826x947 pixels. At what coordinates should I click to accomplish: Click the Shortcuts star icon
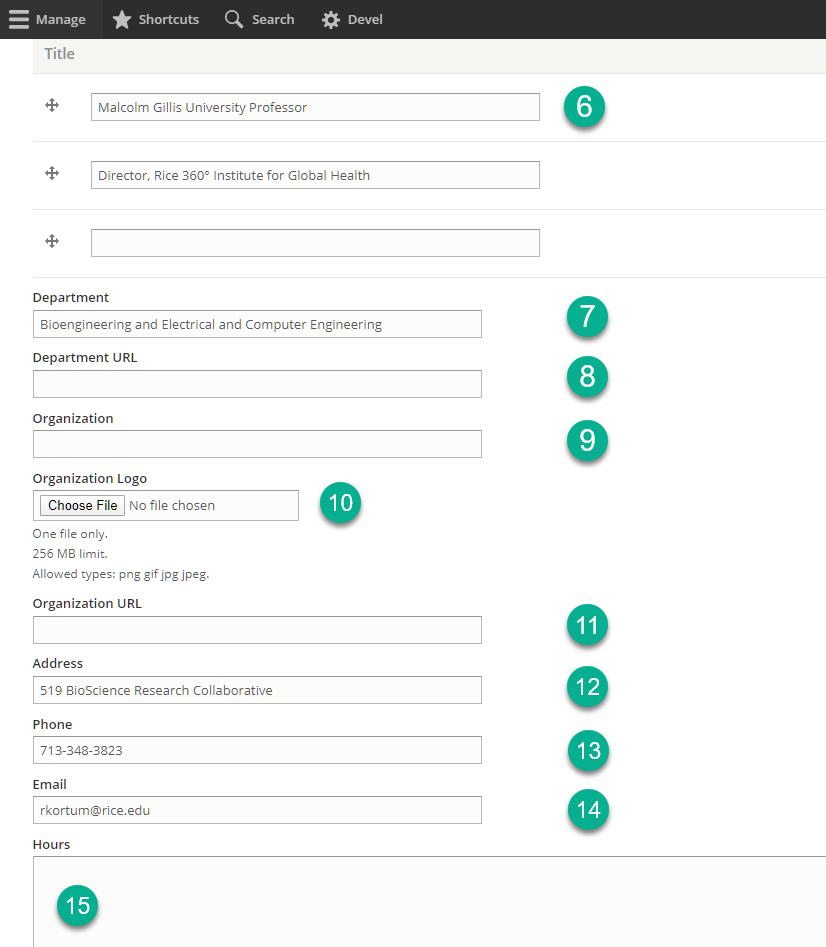coord(121,19)
